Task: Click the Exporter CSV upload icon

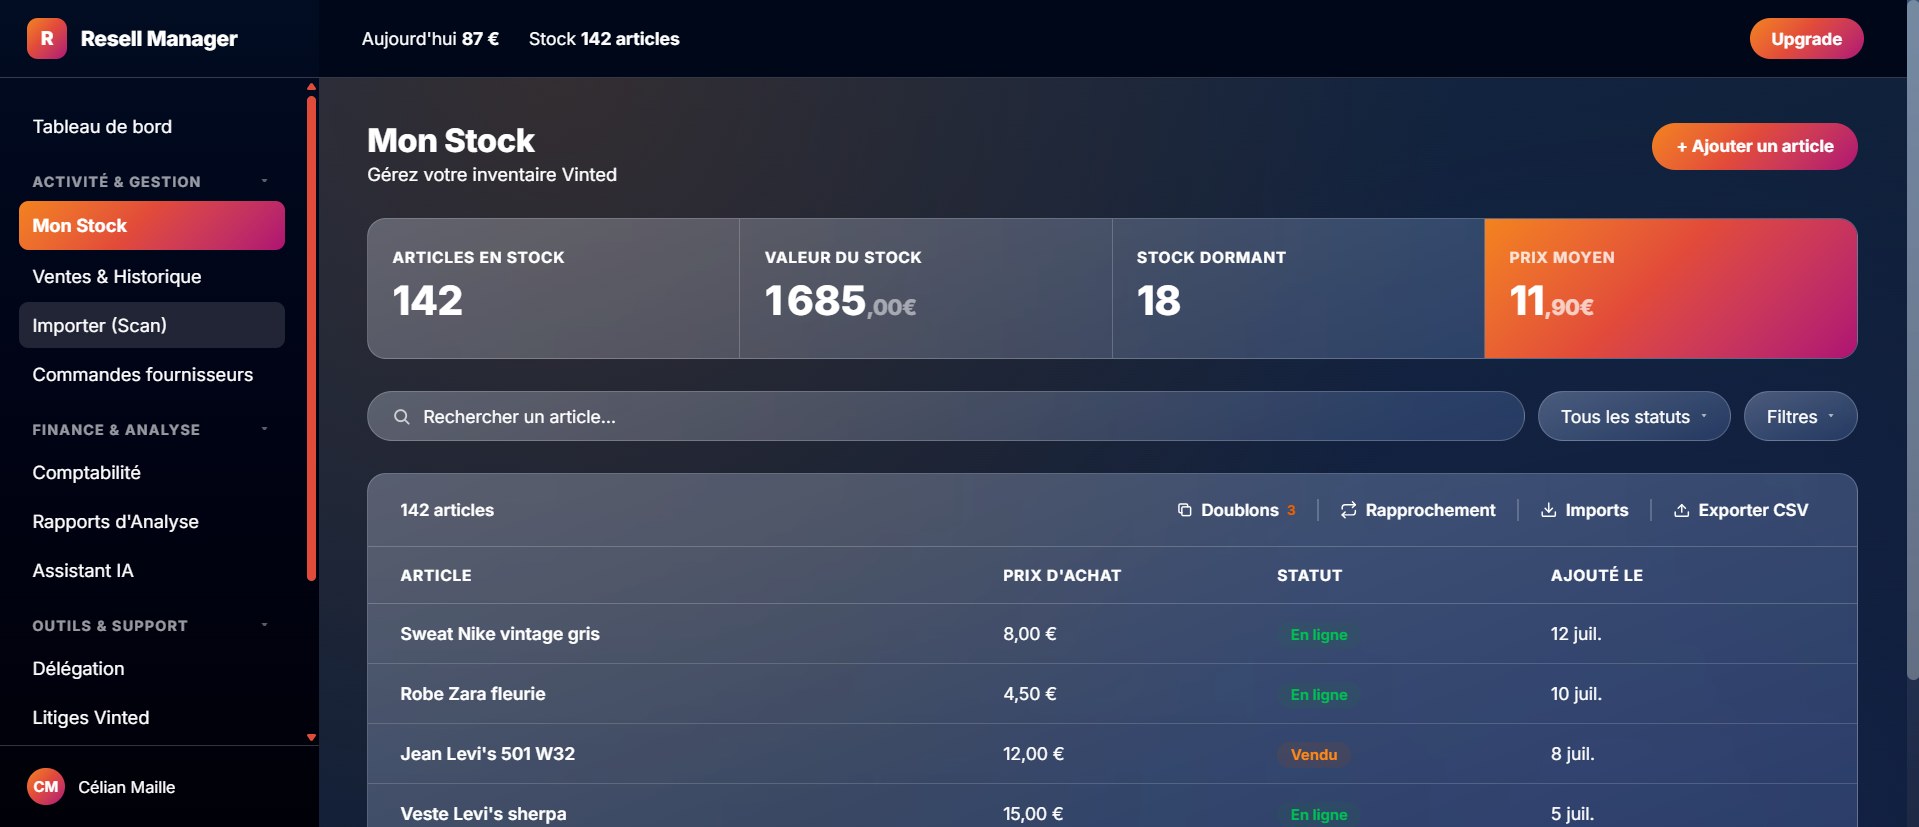Action: point(1682,510)
